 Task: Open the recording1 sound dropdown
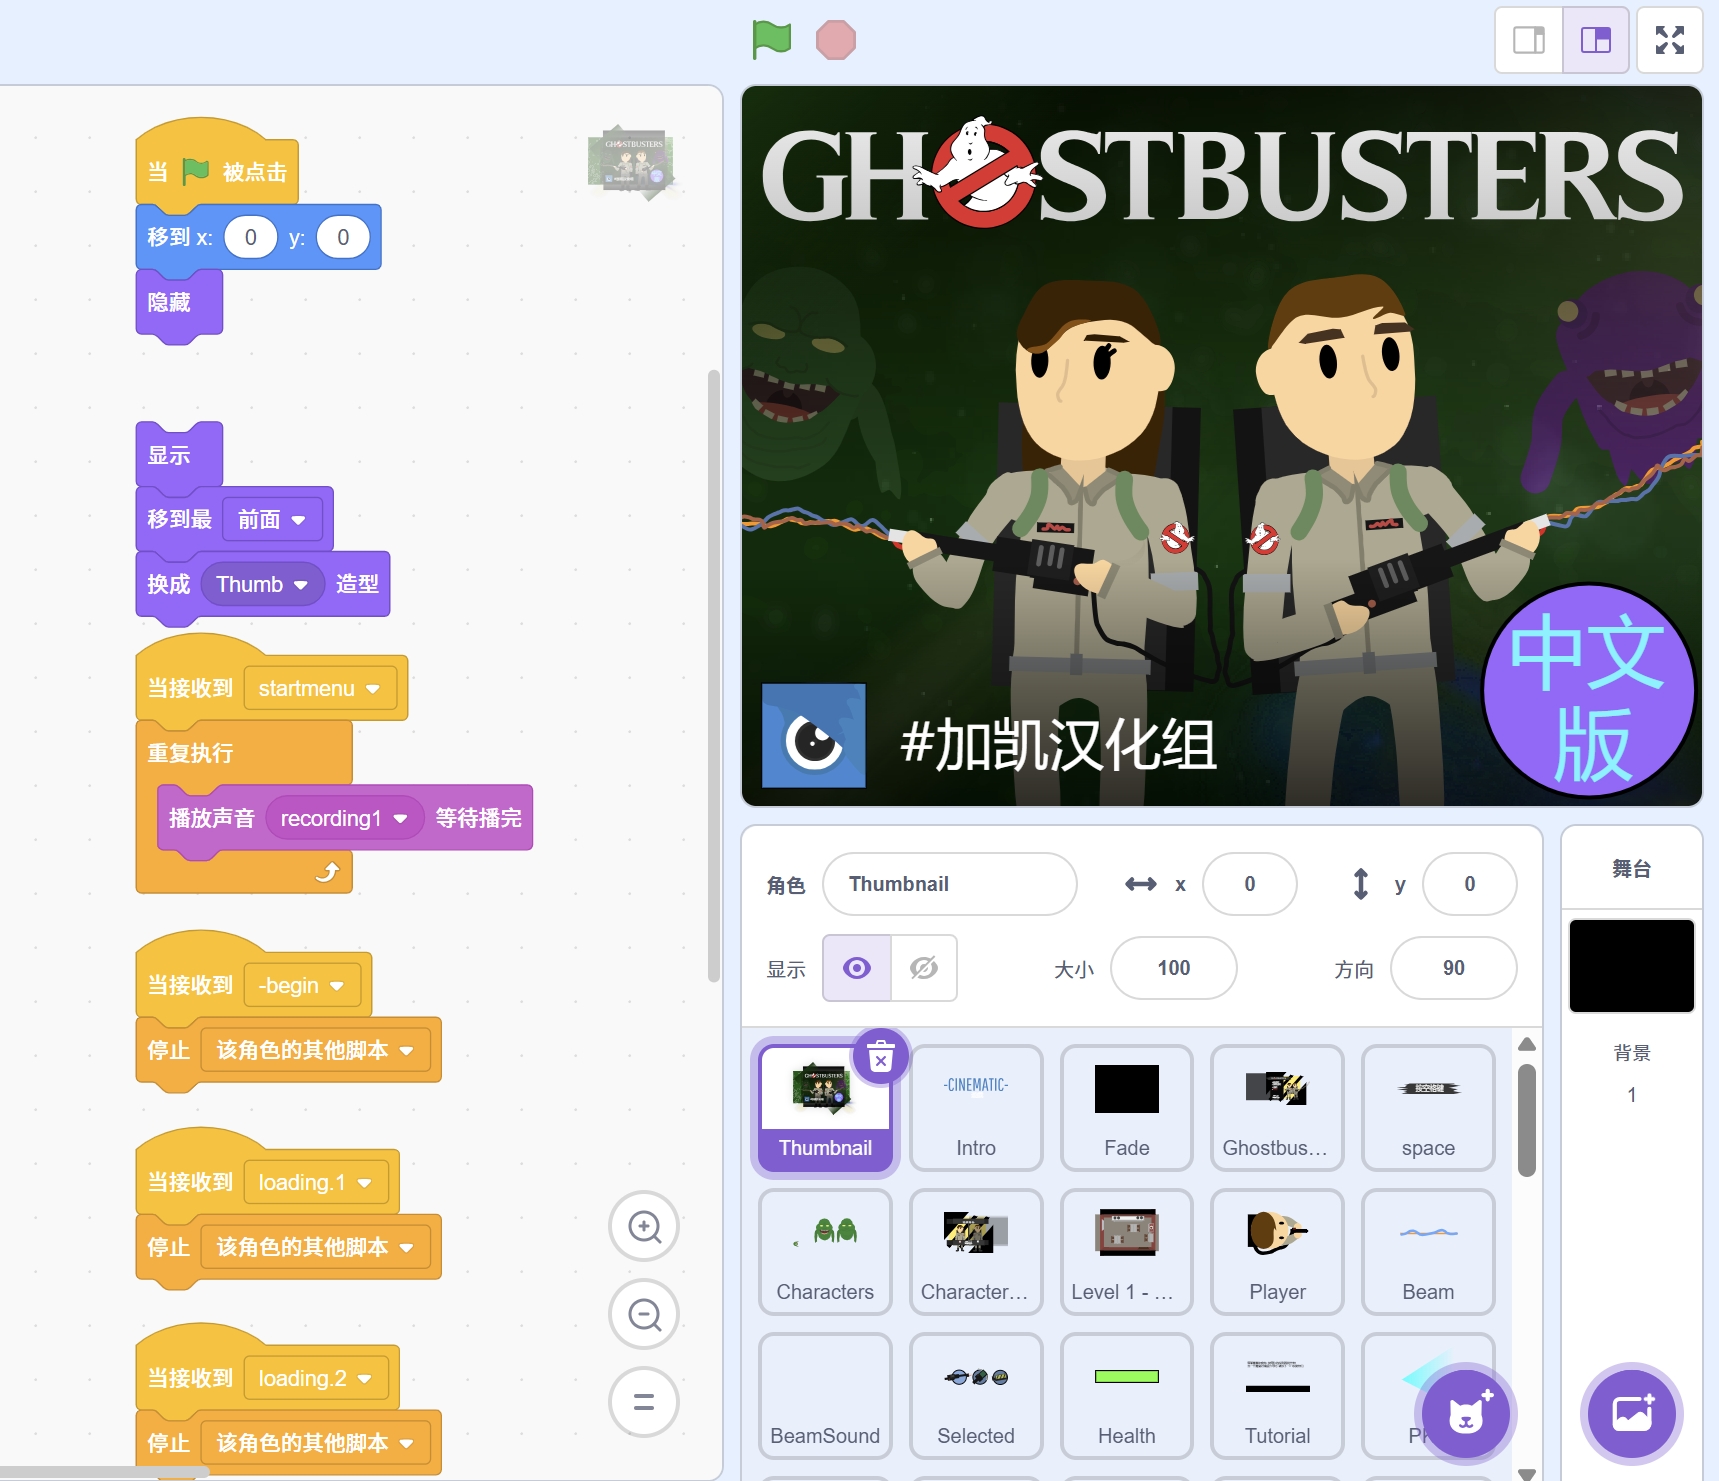click(400, 819)
